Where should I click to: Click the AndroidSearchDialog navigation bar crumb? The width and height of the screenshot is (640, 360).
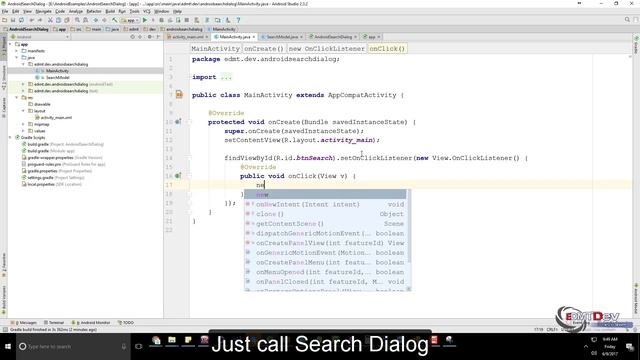[26, 29]
